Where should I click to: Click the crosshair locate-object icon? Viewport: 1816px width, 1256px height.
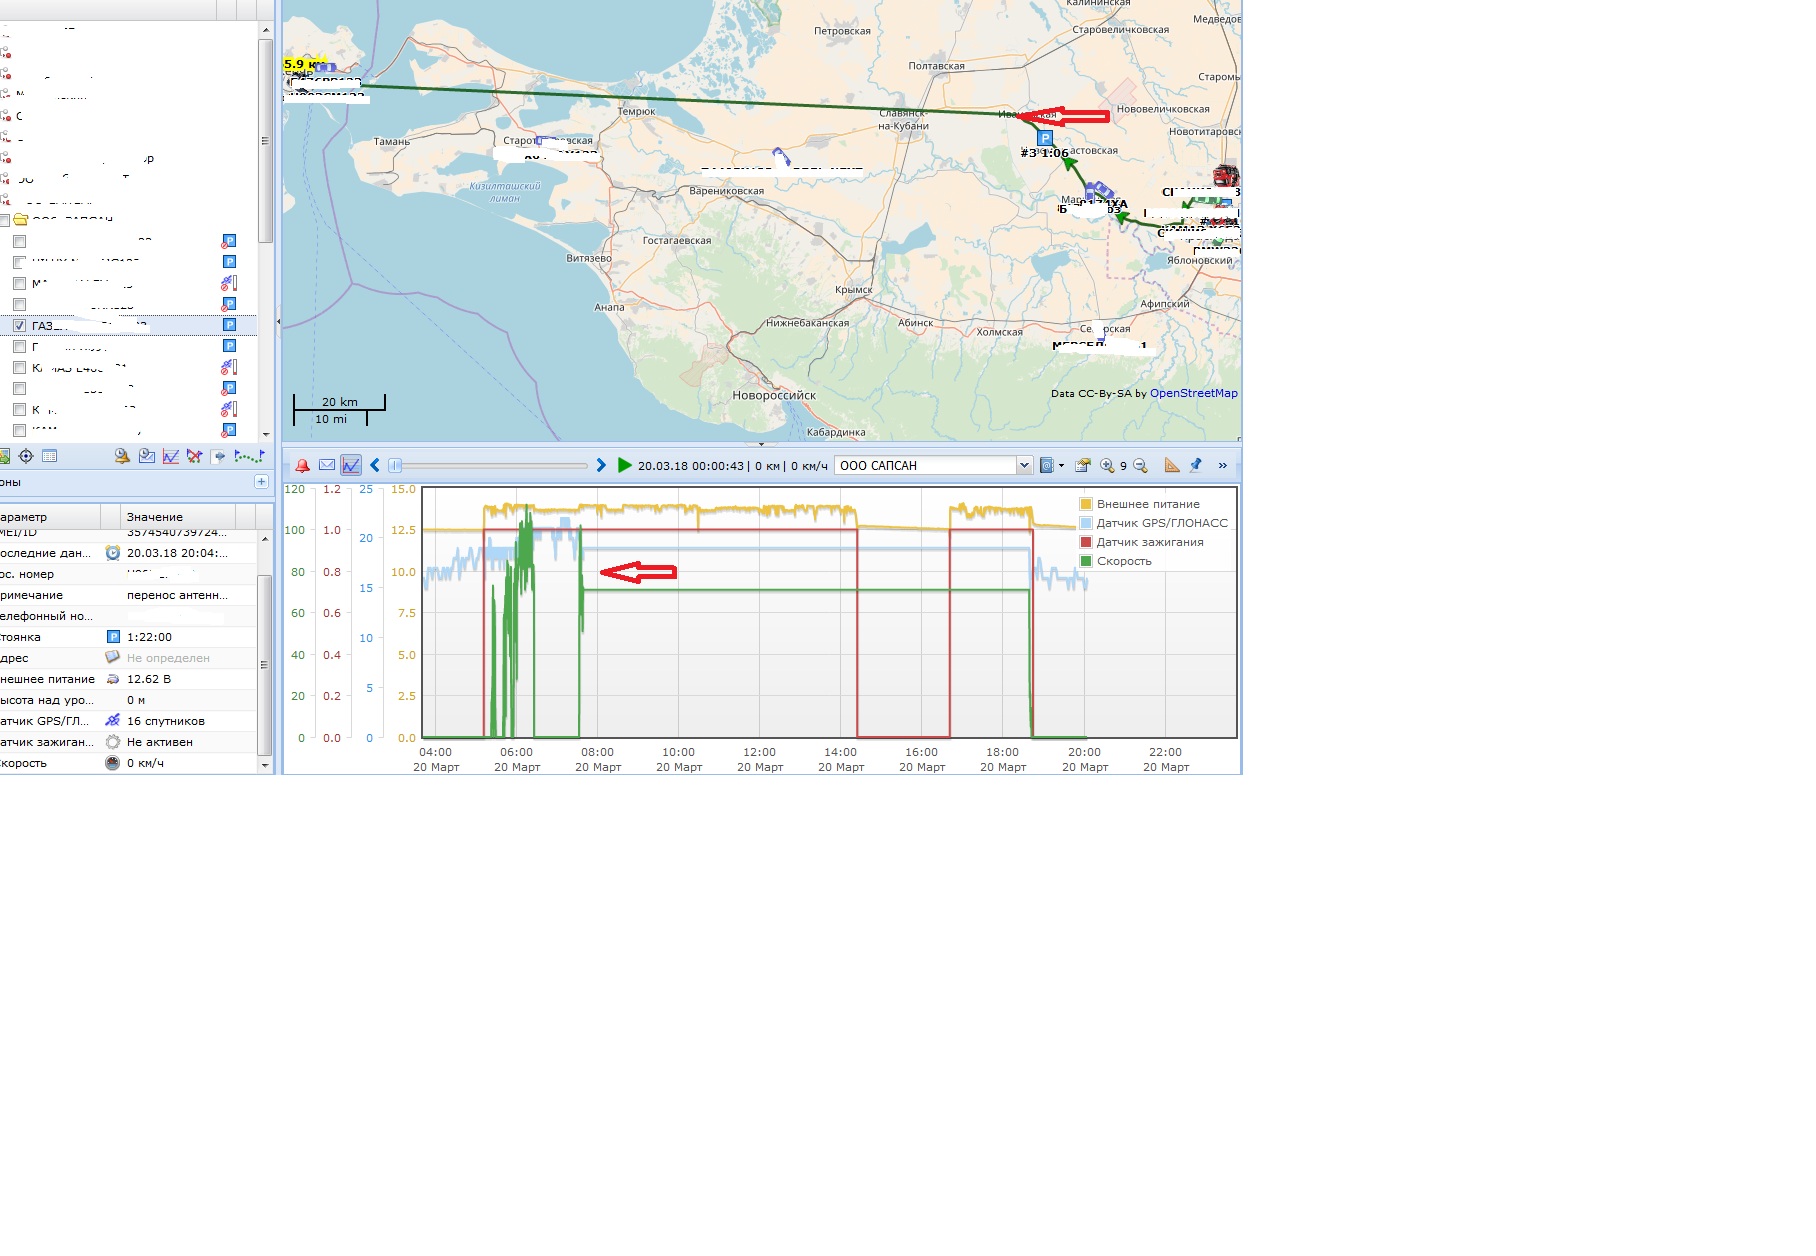[x=26, y=457]
